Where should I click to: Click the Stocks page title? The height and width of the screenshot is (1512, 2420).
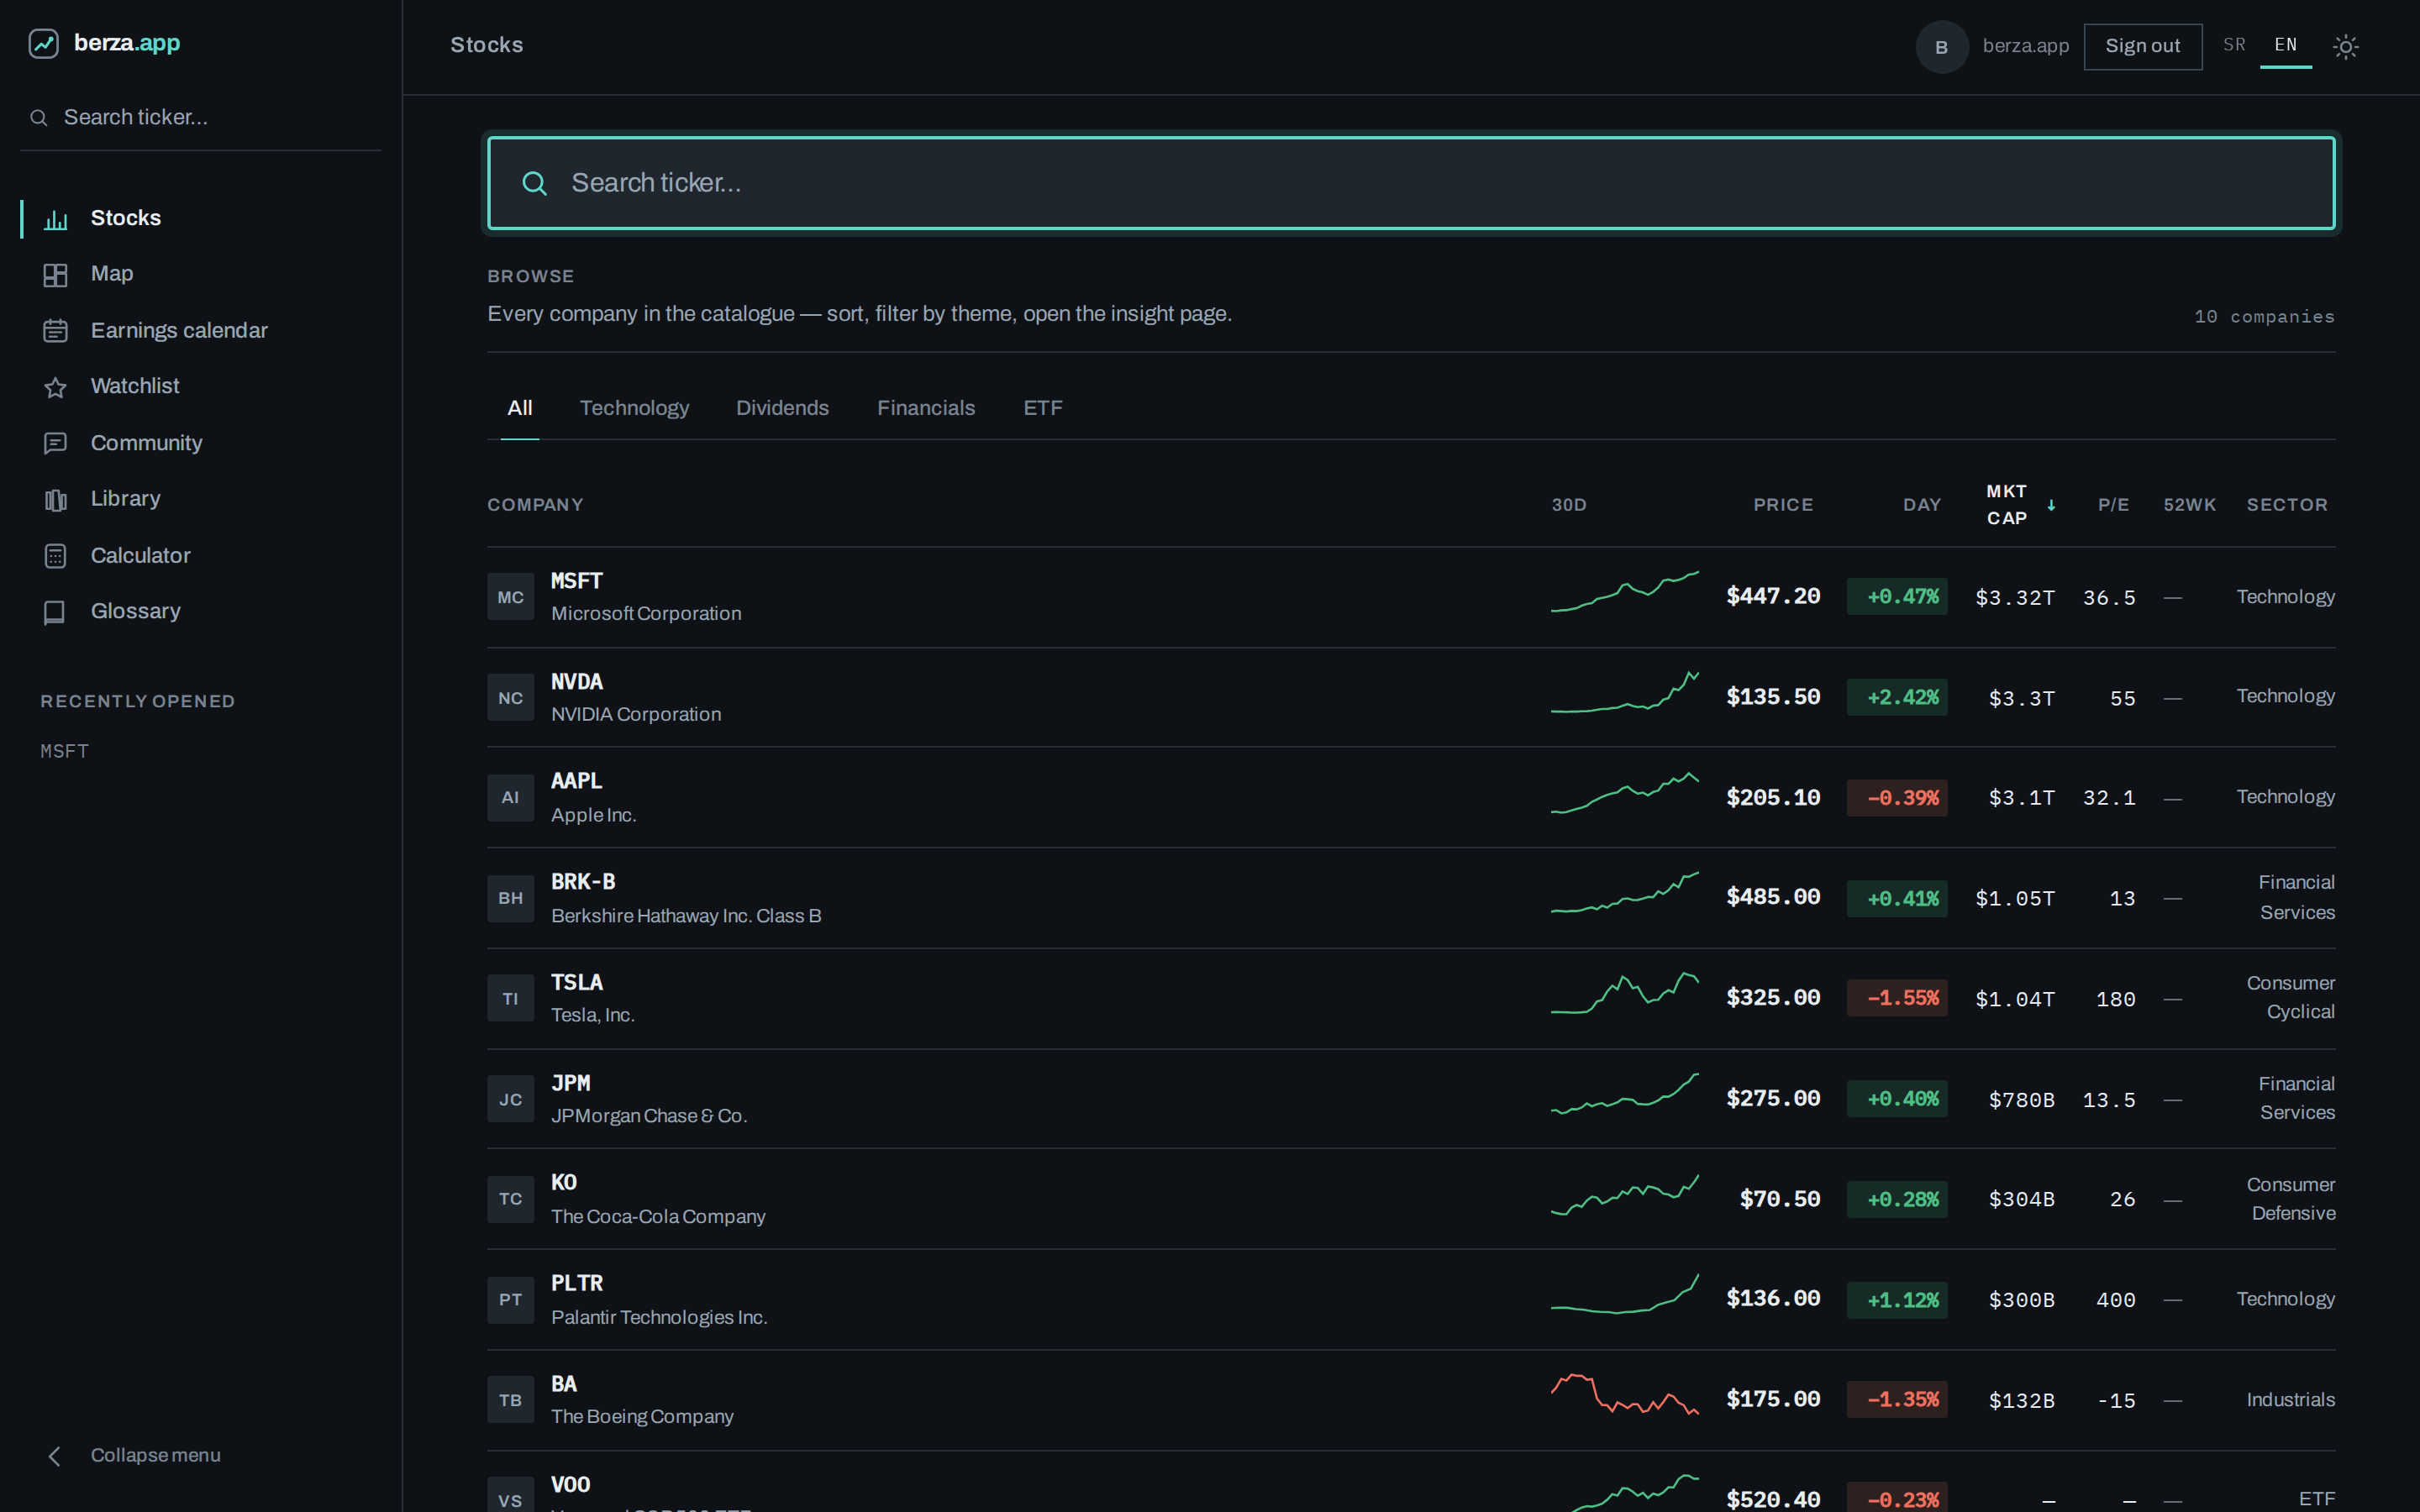(x=486, y=45)
